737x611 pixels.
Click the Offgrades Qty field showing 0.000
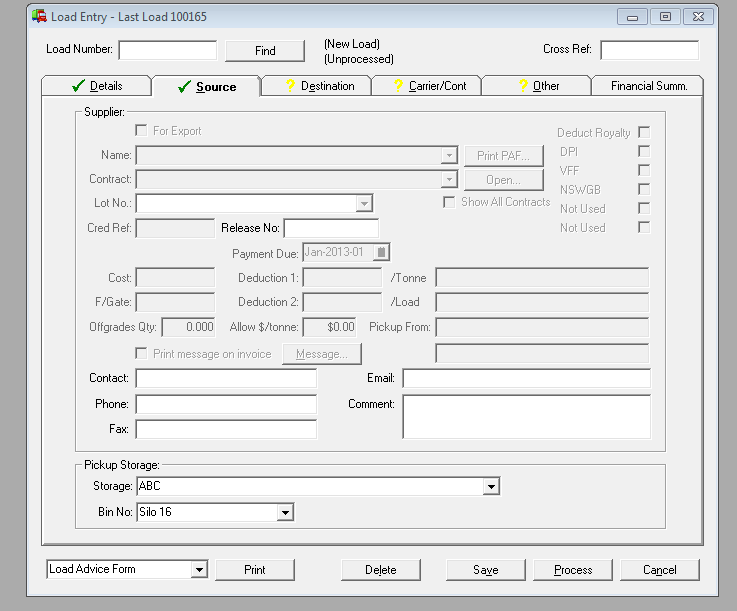pyautogui.click(x=188, y=327)
